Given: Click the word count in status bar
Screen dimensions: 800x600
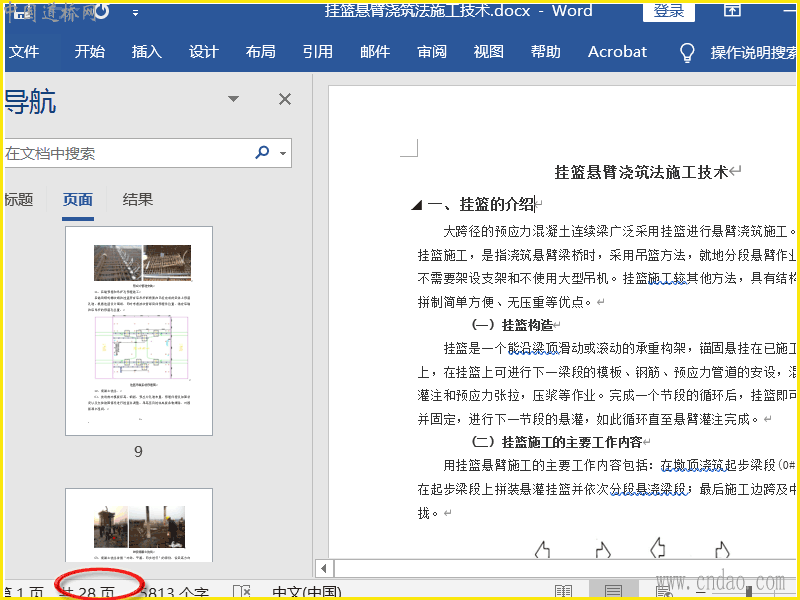Looking at the screenshot, I should [x=175, y=592].
